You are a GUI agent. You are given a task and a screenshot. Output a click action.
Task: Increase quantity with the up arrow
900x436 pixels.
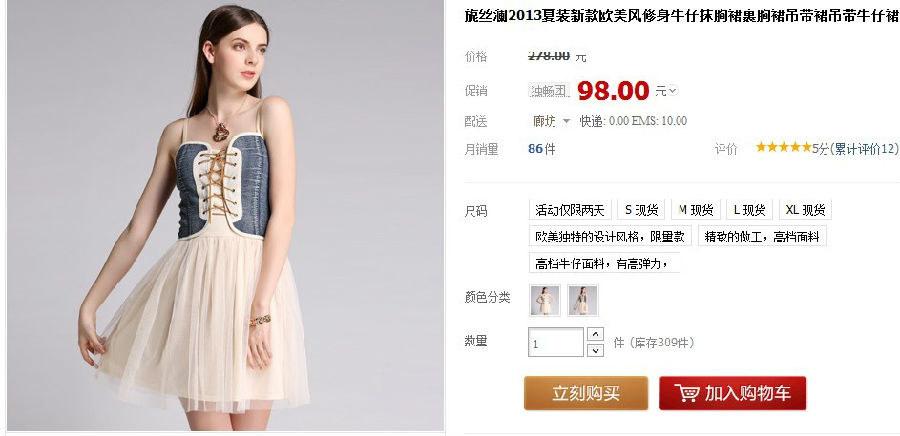596,334
